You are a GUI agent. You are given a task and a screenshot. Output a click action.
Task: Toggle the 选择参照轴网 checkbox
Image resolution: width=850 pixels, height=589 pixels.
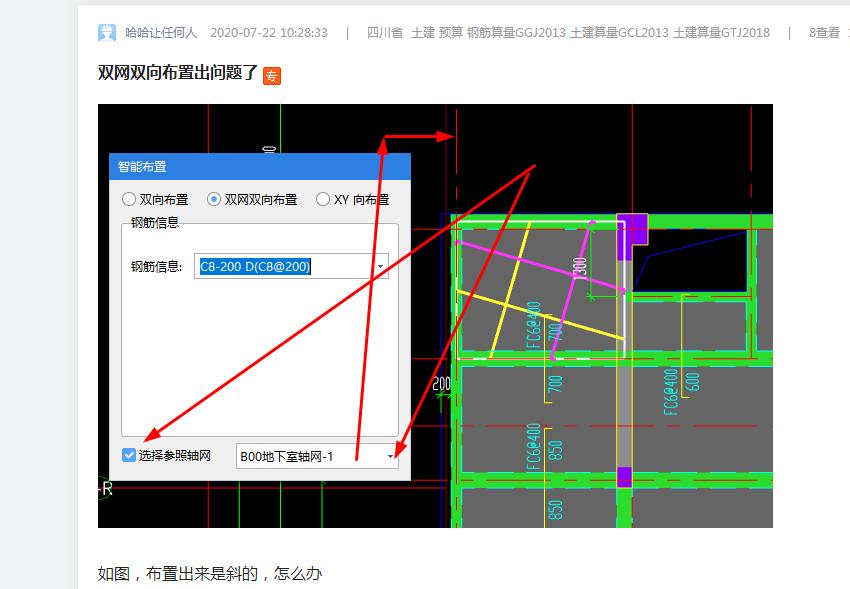128,455
